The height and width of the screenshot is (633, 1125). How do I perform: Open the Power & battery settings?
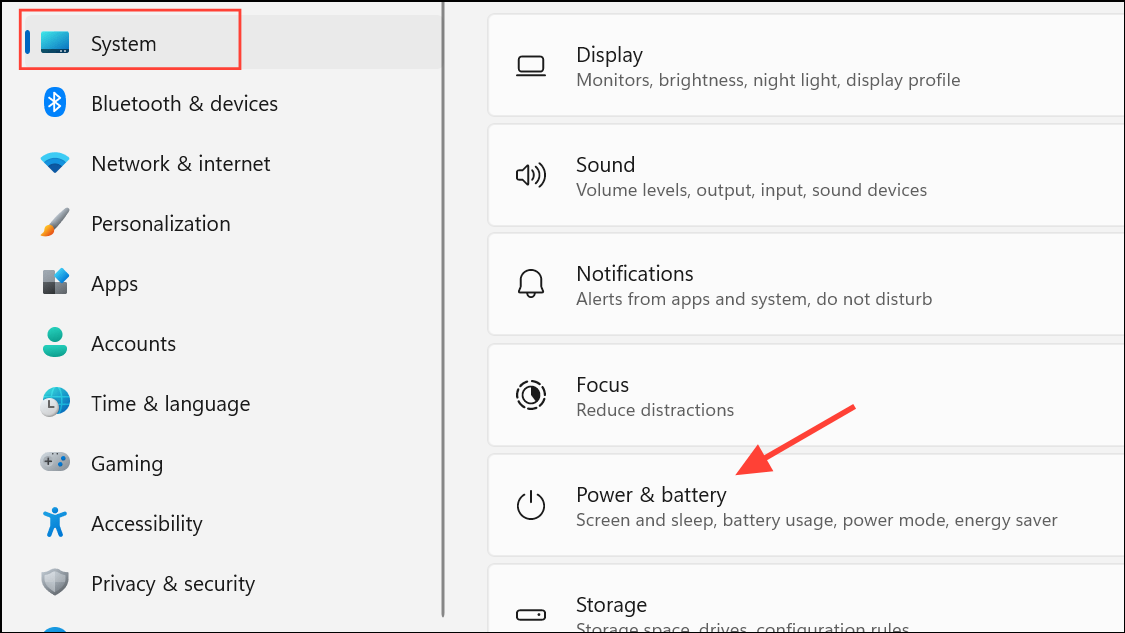(651, 495)
